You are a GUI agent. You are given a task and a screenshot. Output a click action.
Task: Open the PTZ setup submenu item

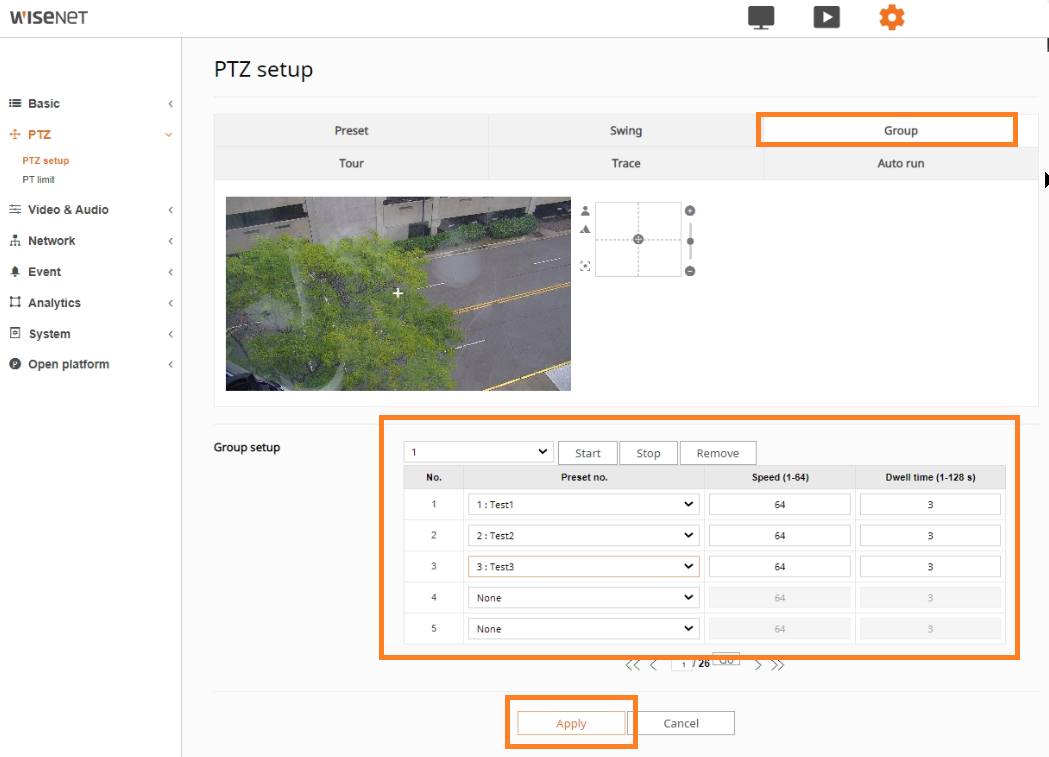click(x=45, y=160)
